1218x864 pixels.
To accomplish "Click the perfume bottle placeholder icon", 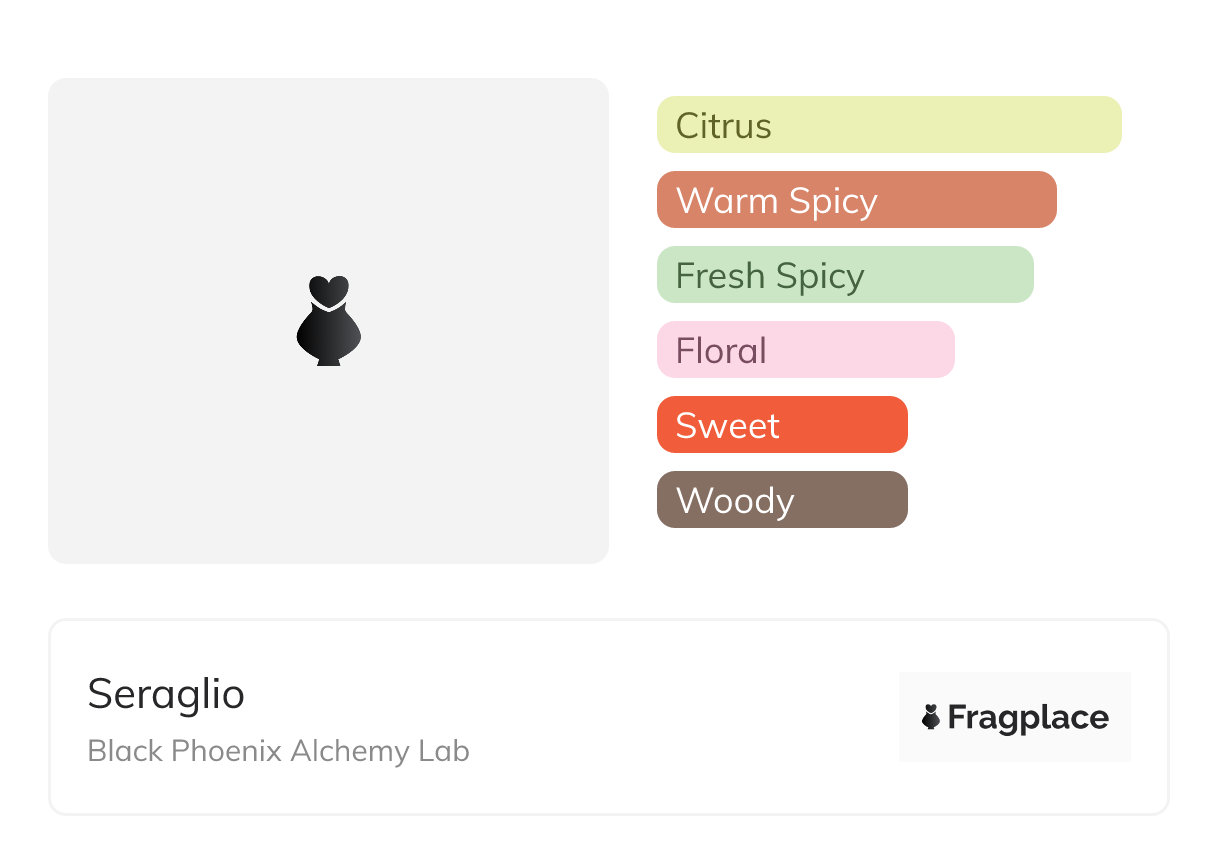I will click(328, 330).
